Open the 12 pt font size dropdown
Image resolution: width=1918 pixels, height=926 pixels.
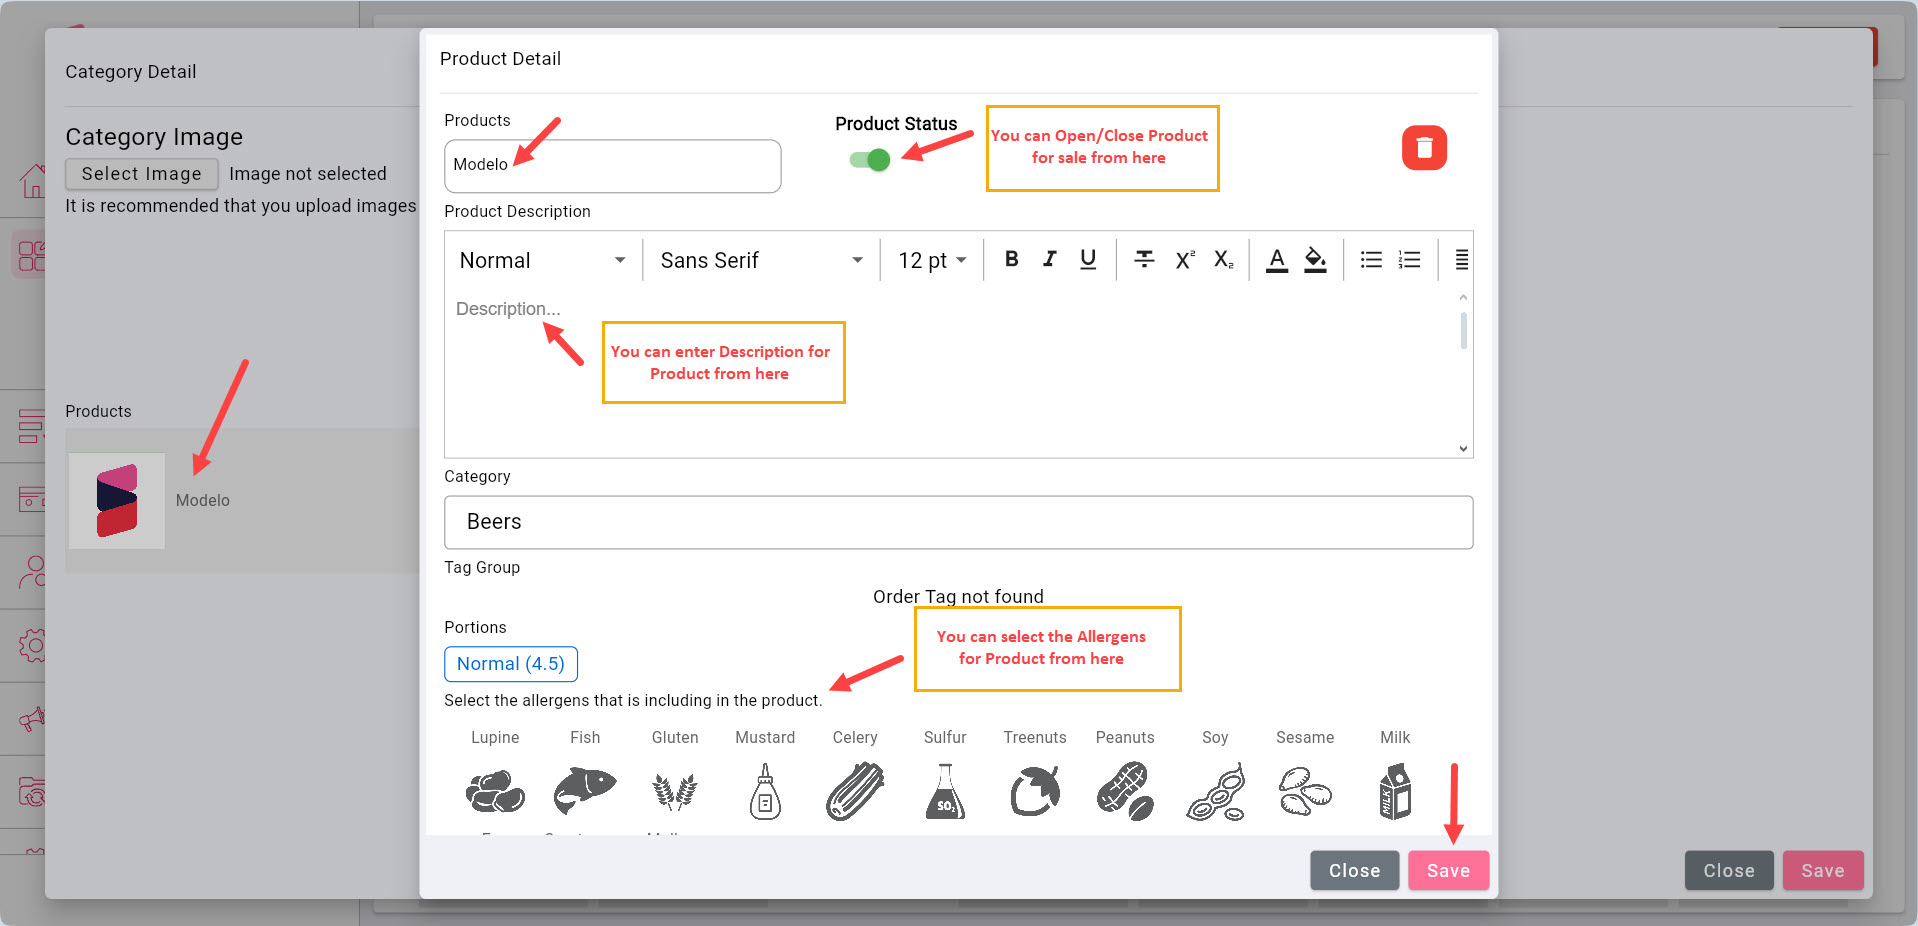click(x=931, y=260)
